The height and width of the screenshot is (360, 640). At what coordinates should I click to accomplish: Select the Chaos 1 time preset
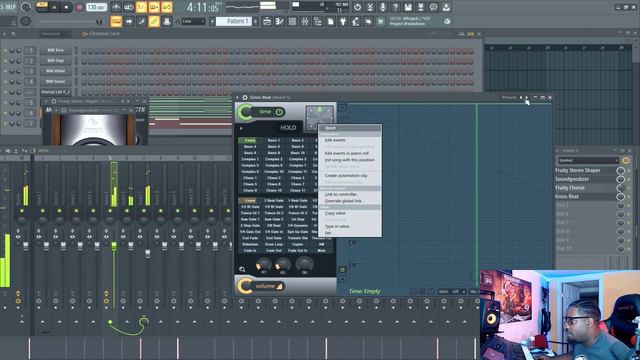(x=250, y=178)
